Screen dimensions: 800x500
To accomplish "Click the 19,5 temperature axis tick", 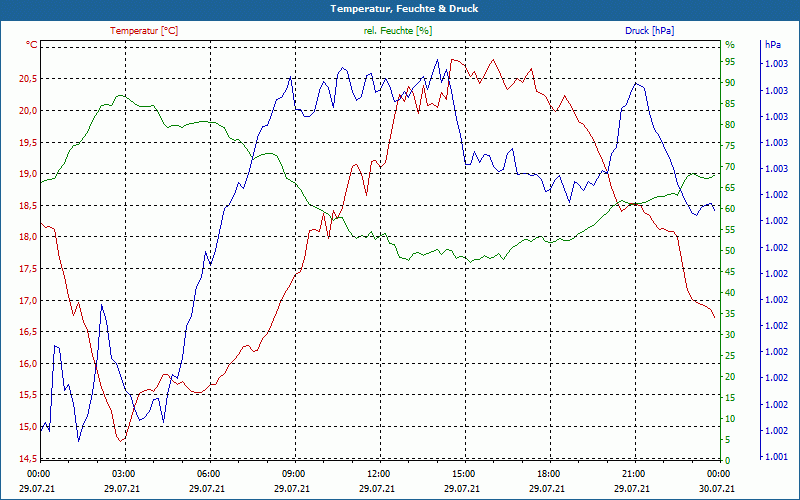I will click(29, 142).
